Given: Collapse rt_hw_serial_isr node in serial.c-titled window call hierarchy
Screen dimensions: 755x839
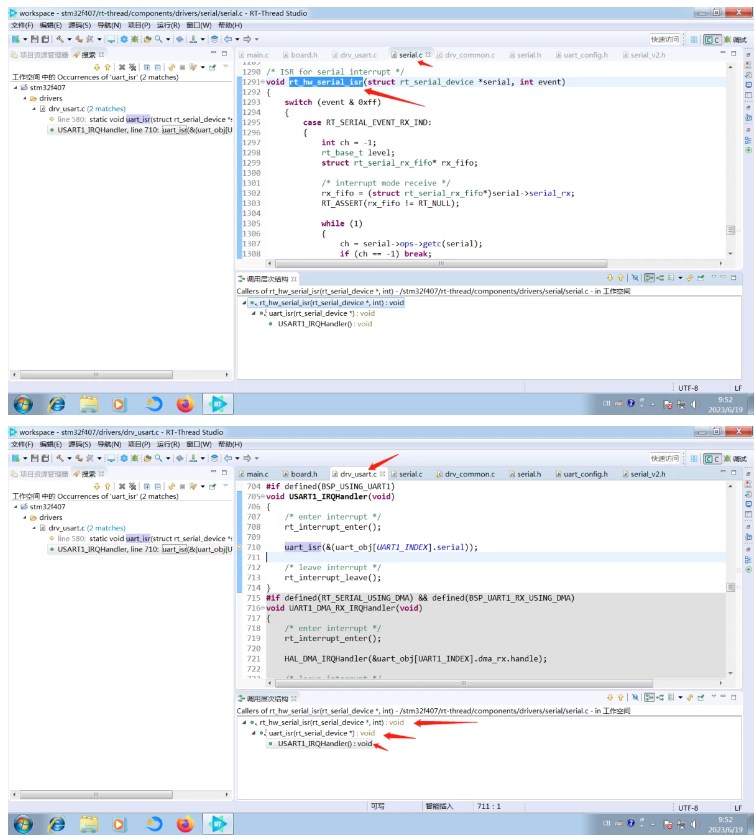Looking at the screenshot, I should [x=245, y=303].
